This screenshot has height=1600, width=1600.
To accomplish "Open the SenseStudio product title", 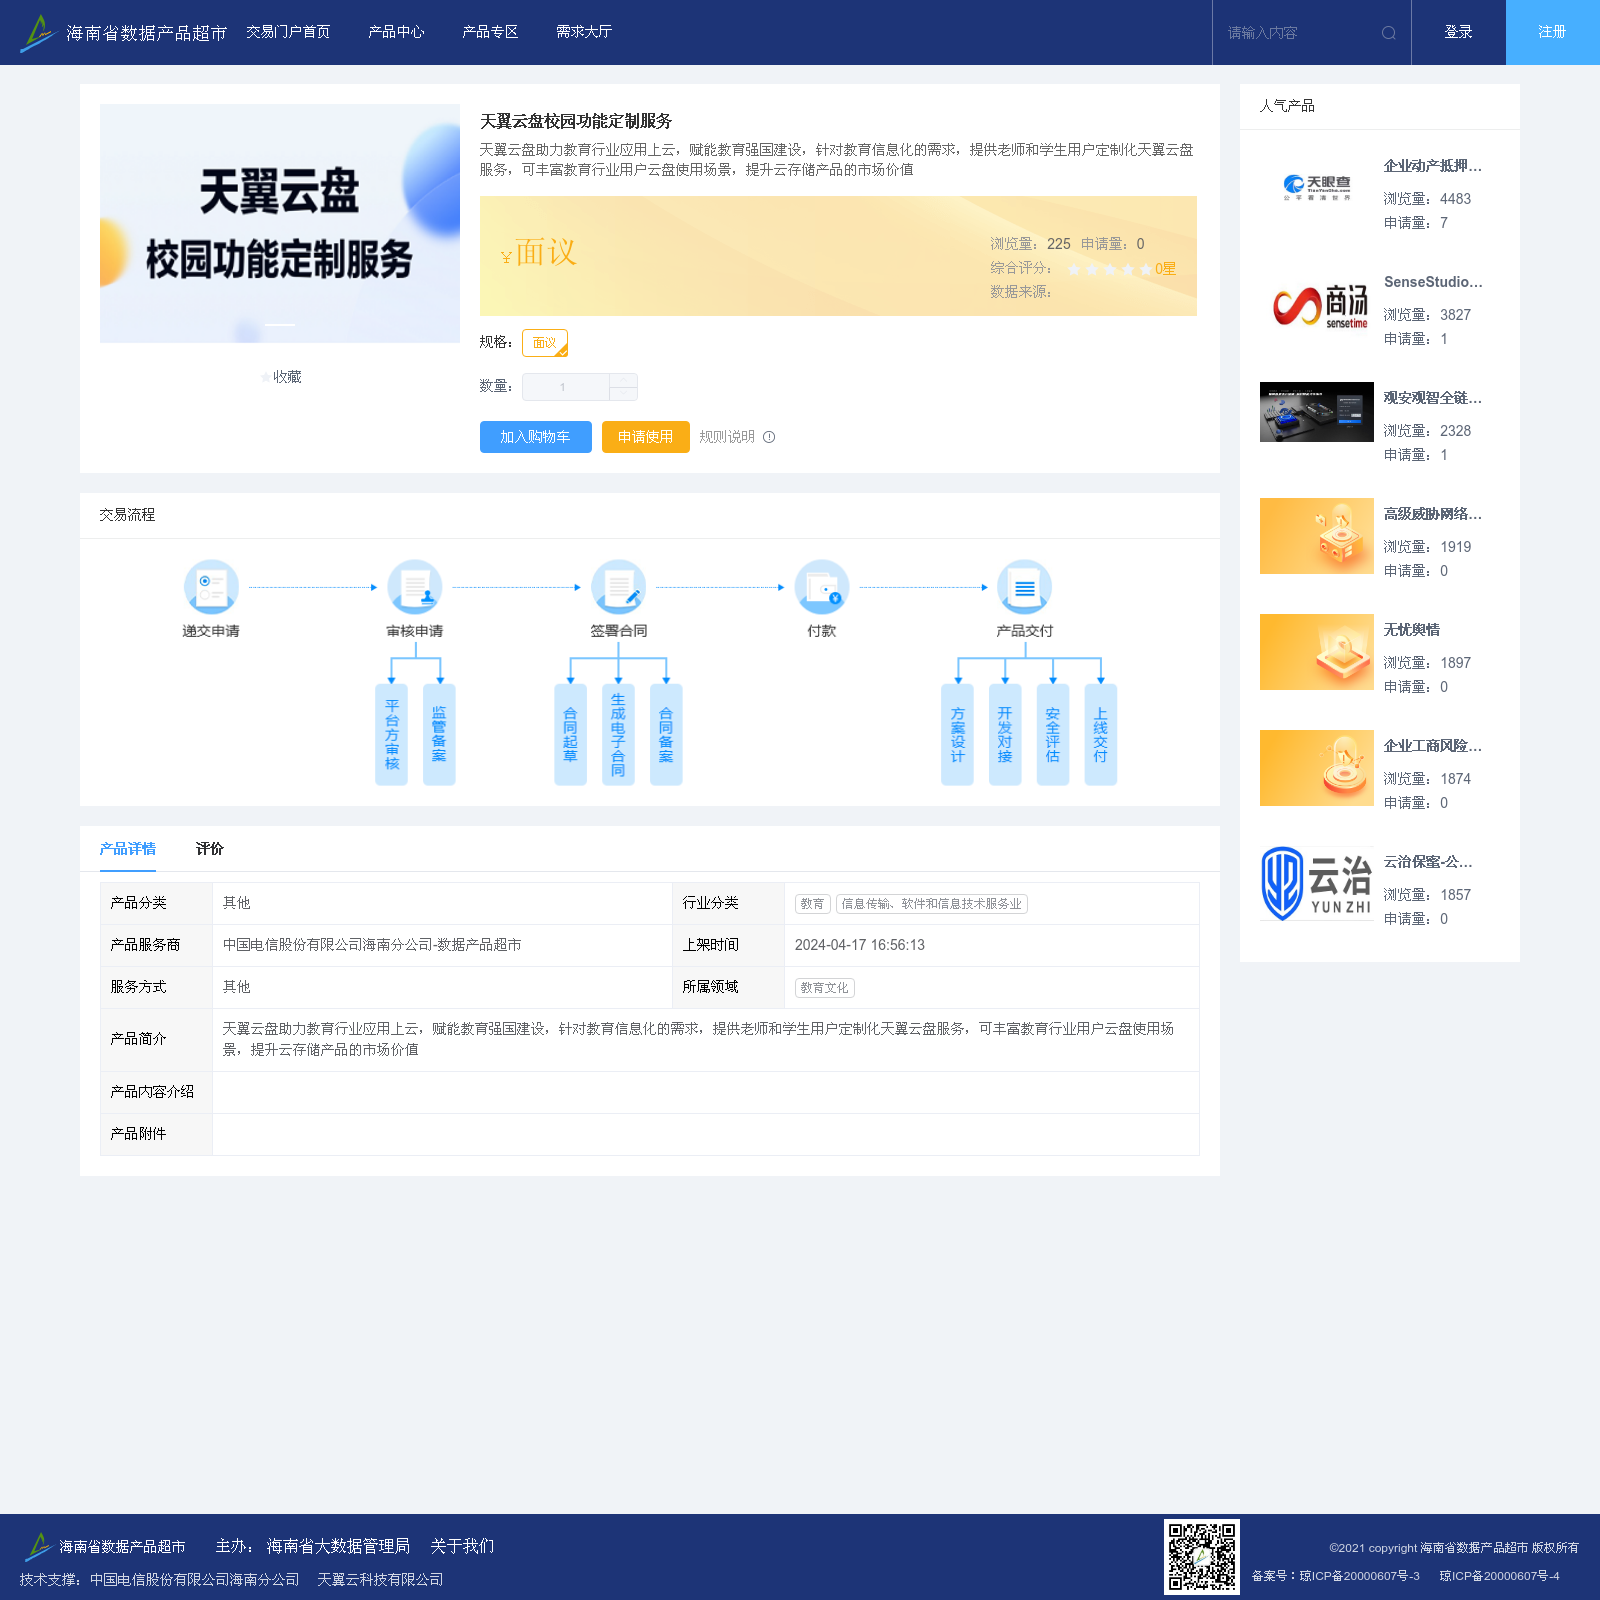I will [x=1433, y=282].
